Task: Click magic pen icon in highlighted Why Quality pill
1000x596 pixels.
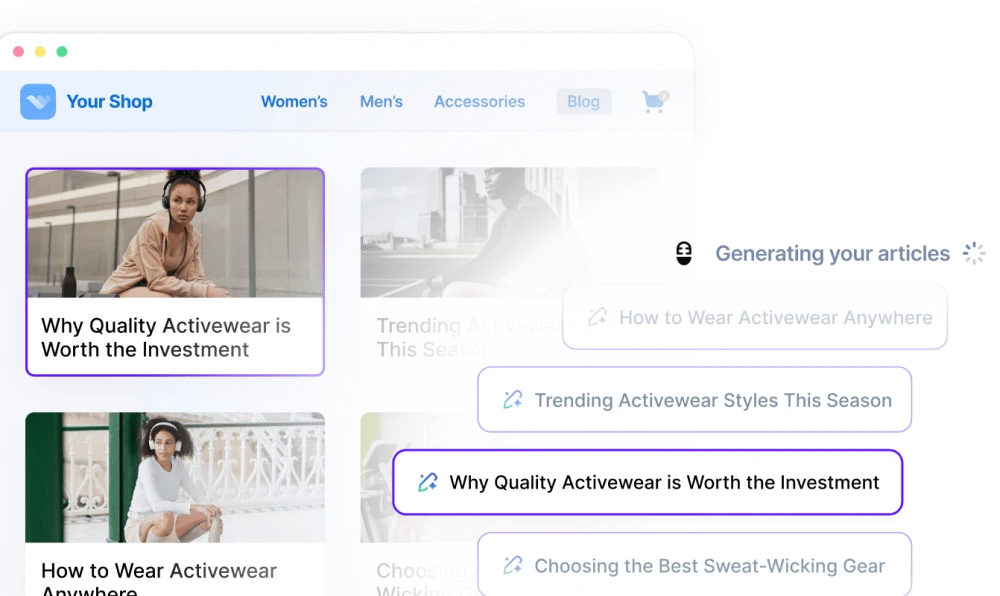Action: 428,483
